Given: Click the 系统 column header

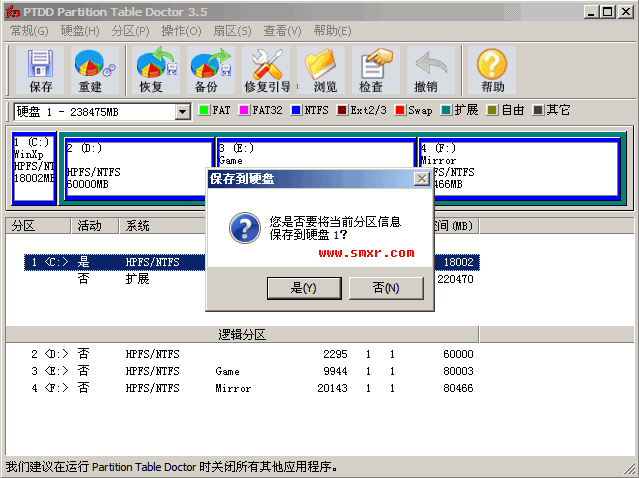Looking at the screenshot, I should (138, 226).
